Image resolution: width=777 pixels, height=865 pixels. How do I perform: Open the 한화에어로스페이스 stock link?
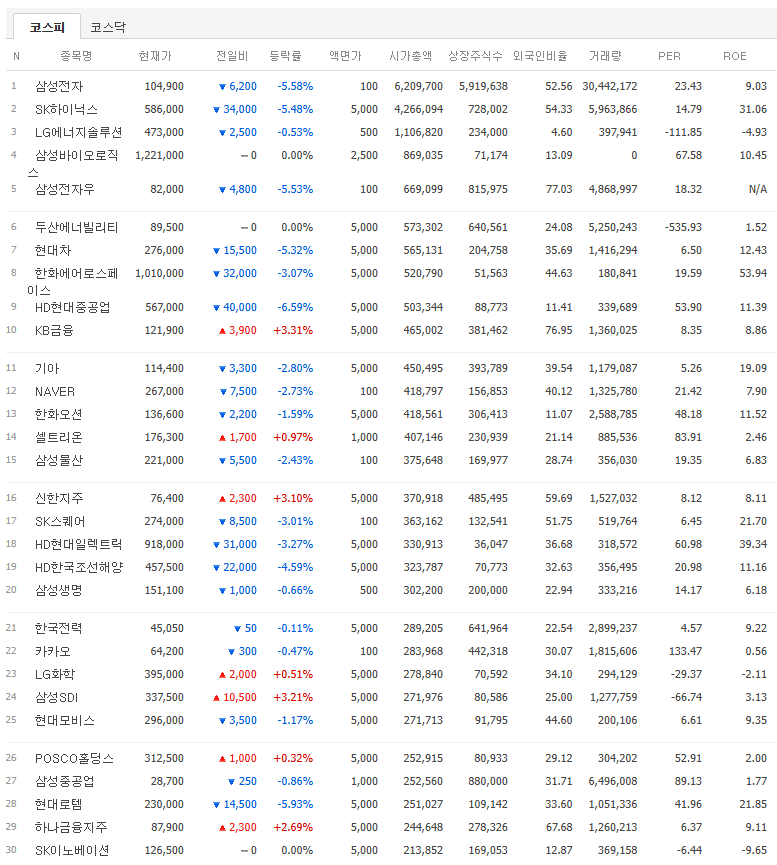[x=73, y=281]
